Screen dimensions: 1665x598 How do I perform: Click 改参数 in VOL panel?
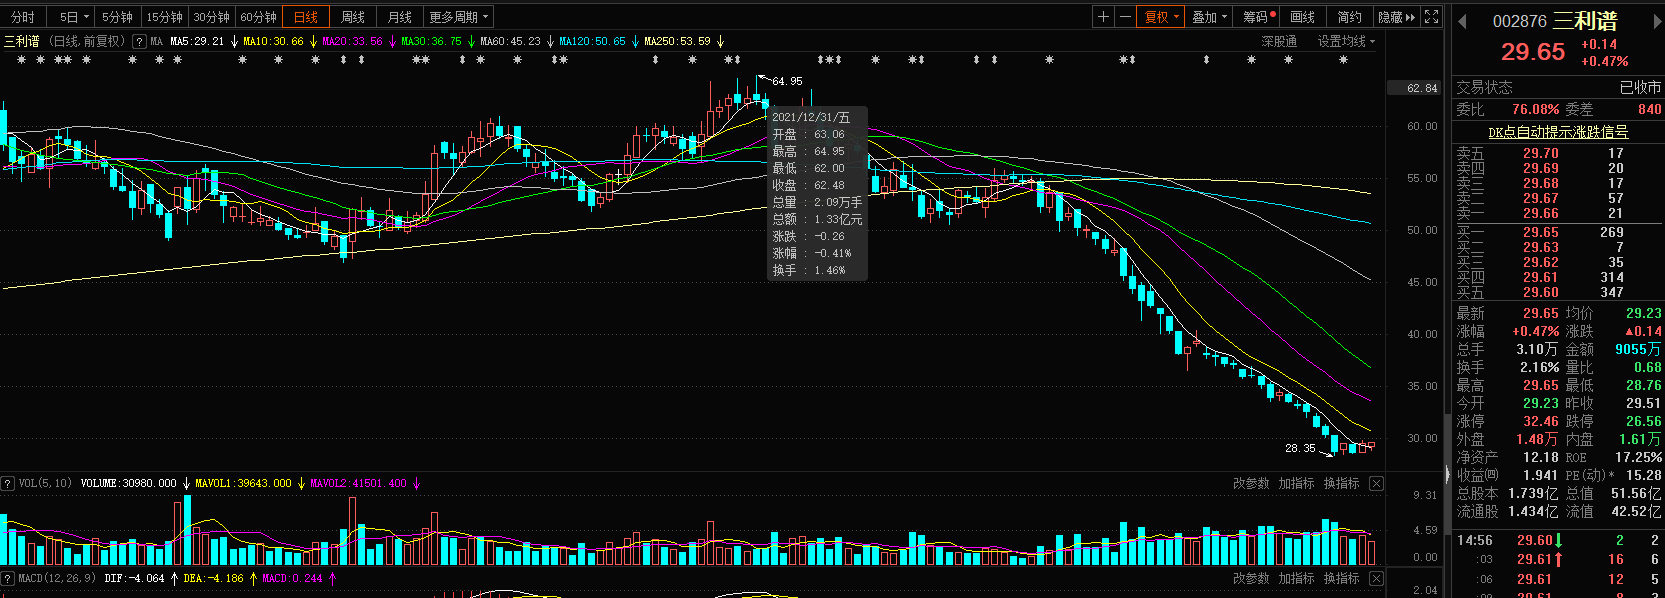1251,483
